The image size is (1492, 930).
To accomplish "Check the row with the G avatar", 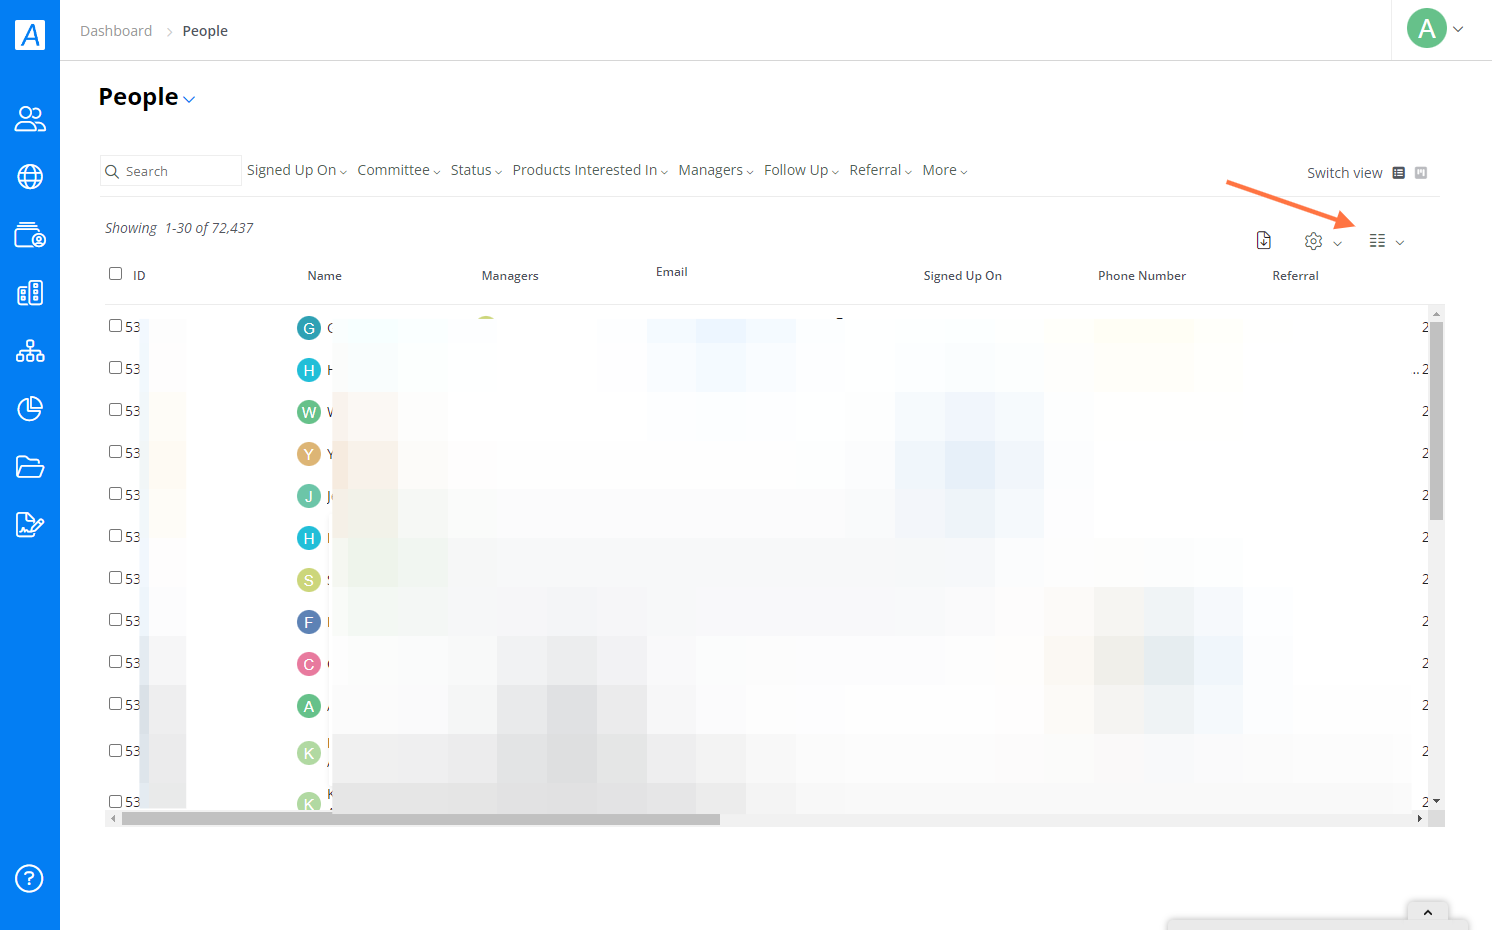I will [115, 326].
